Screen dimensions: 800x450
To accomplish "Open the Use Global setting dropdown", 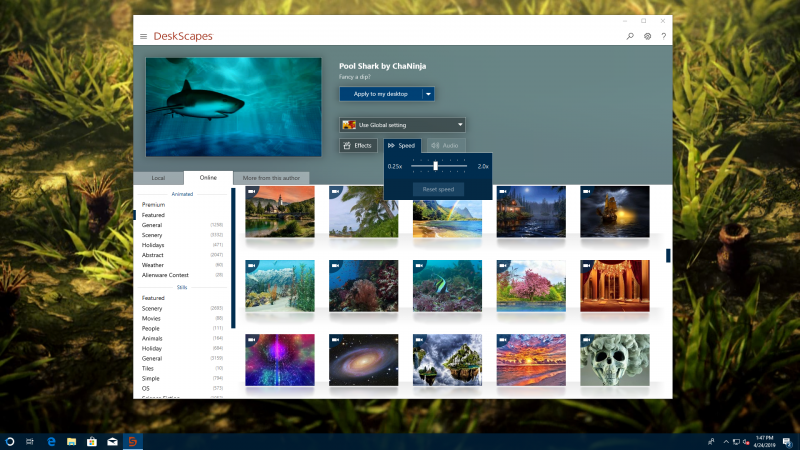I will (402, 125).
